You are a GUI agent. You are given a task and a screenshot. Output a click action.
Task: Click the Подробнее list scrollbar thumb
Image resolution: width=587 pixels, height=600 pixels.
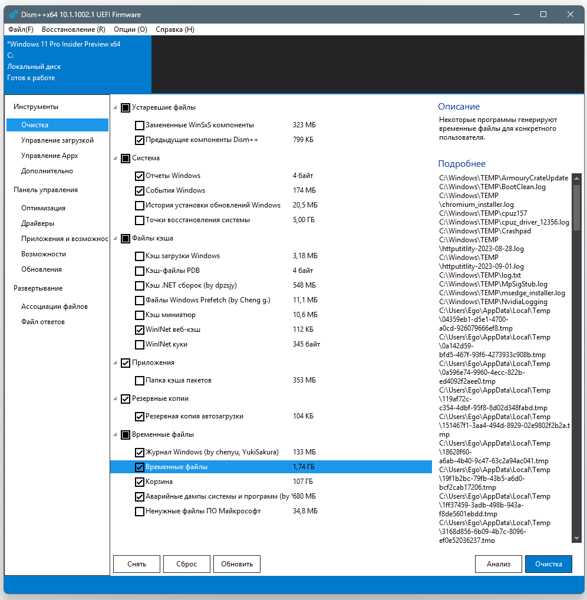pos(576,207)
